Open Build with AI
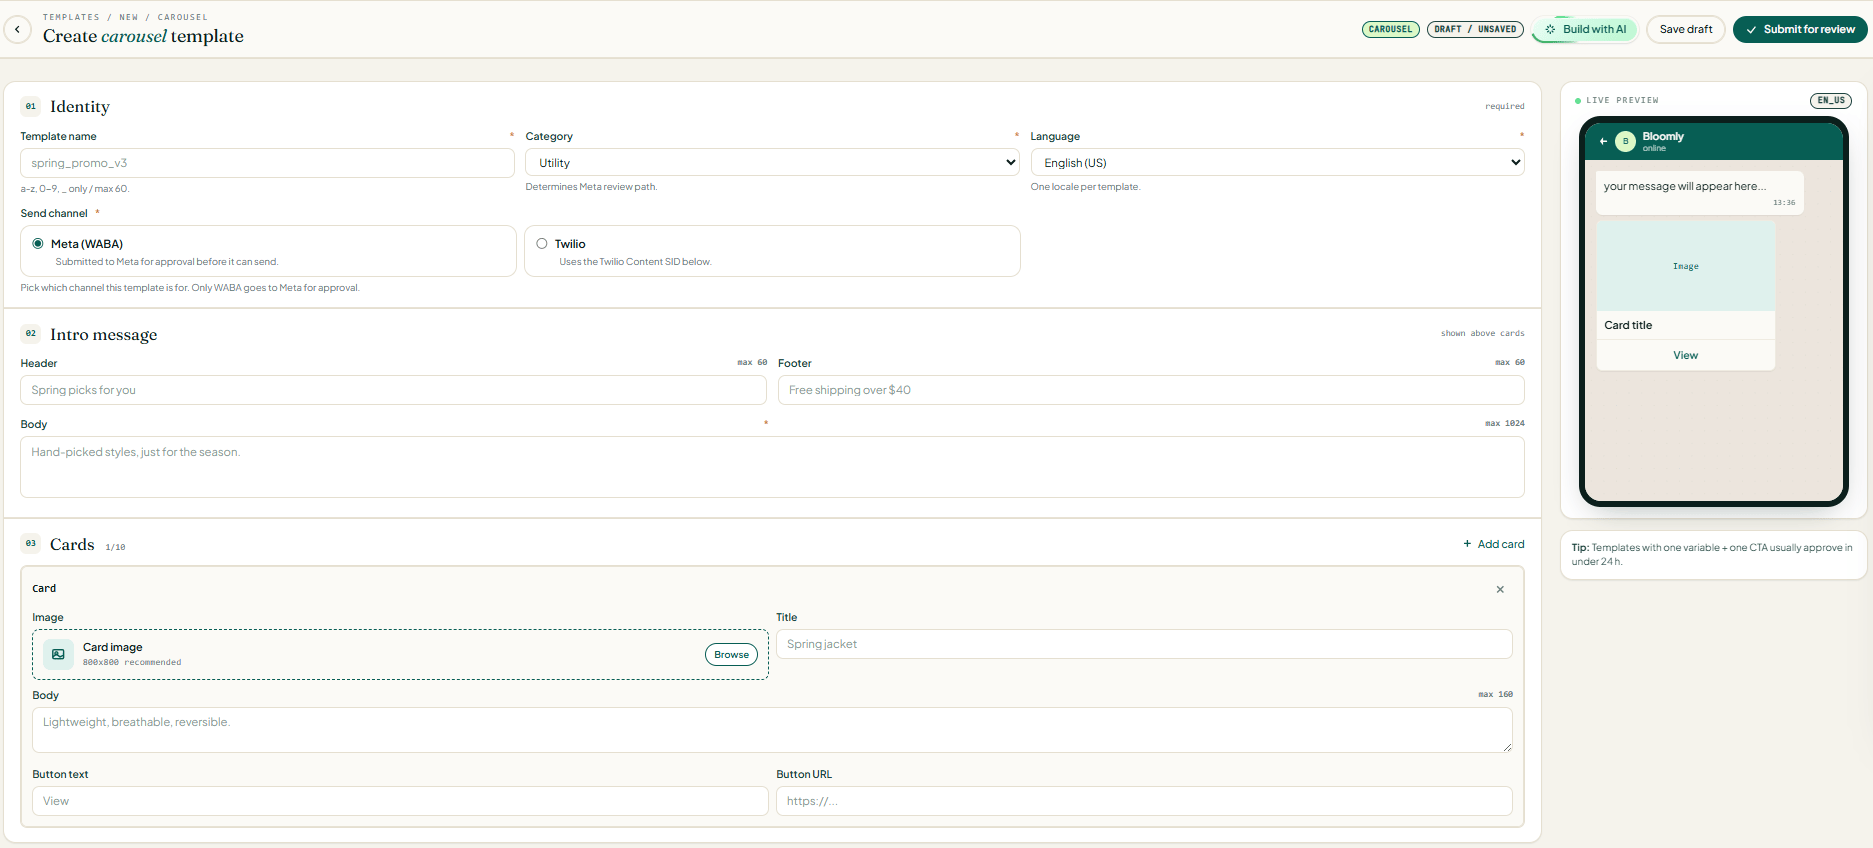This screenshot has width=1873, height=848. (x=1585, y=29)
